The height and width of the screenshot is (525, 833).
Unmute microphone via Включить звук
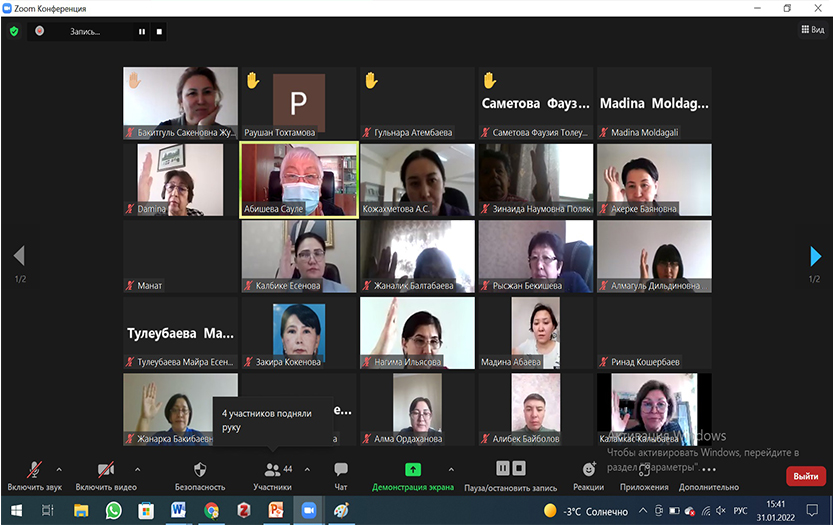tap(34, 470)
